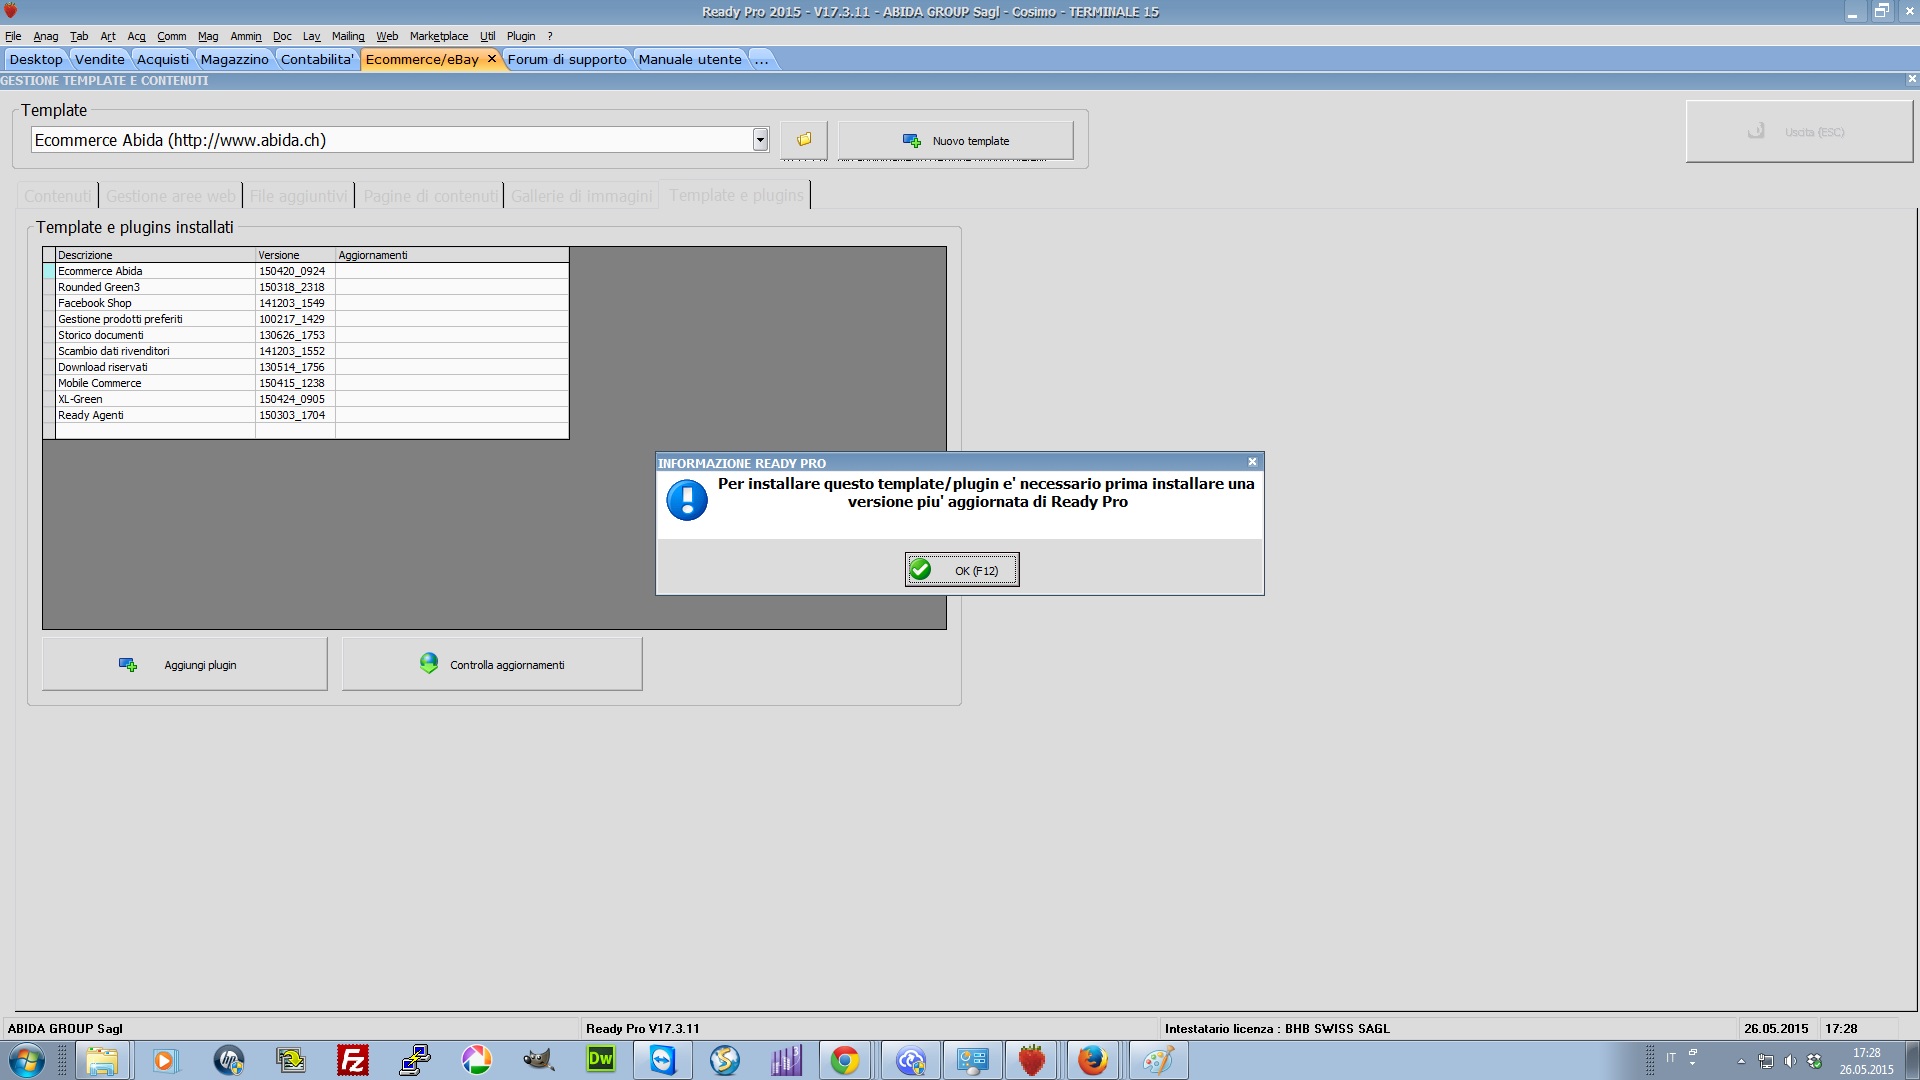The width and height of the screenshot is (1920, 1080).
Task: Open the overflow tabs ellipsis
Action: click(761, 59)
